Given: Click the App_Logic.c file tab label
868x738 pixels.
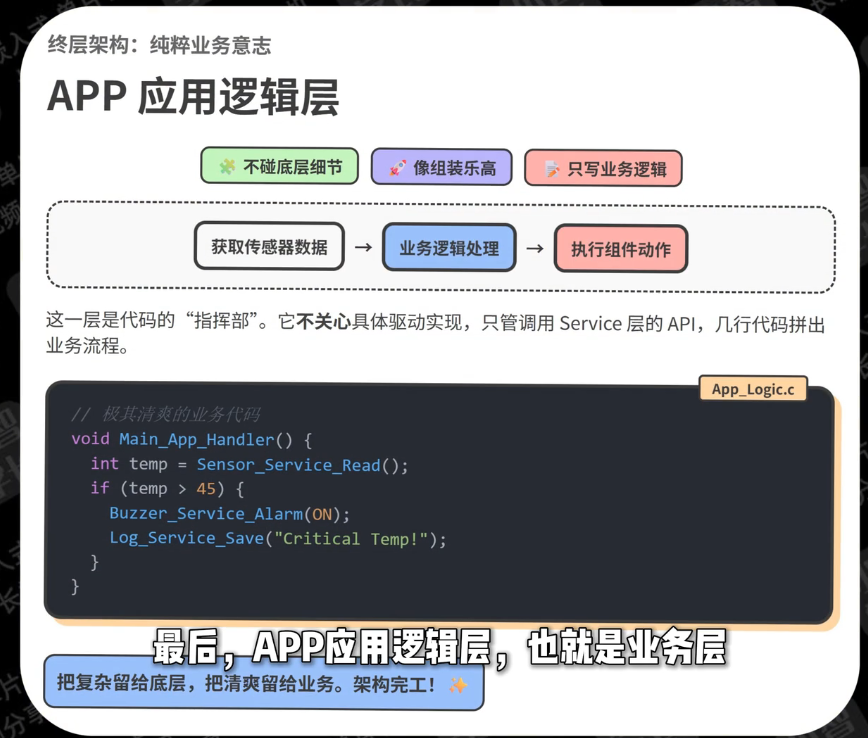Looking at the screenshot, I should (753, 389).
